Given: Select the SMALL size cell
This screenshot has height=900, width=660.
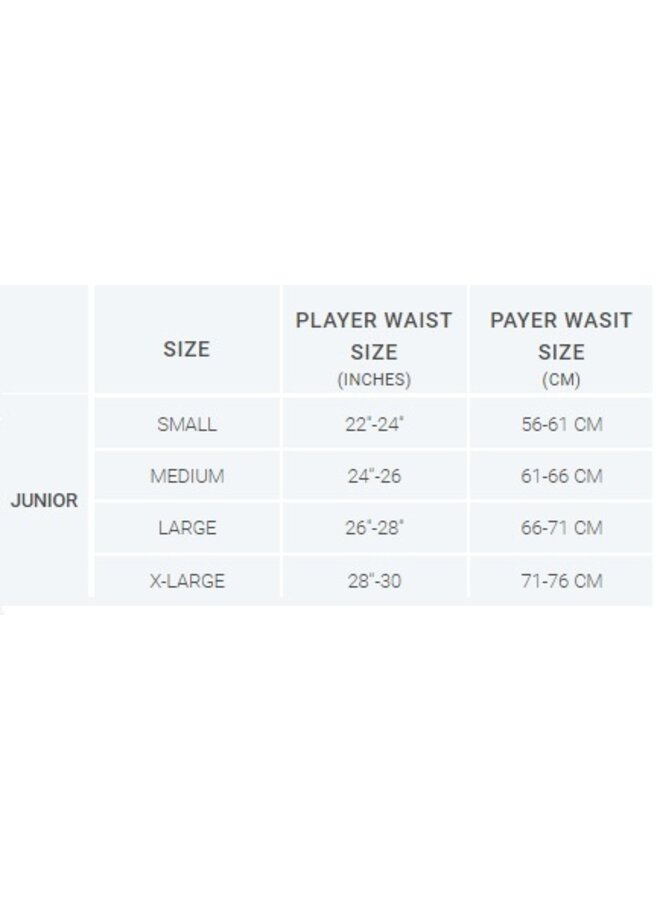Looking at the screenshot, I should click(187, 424).
